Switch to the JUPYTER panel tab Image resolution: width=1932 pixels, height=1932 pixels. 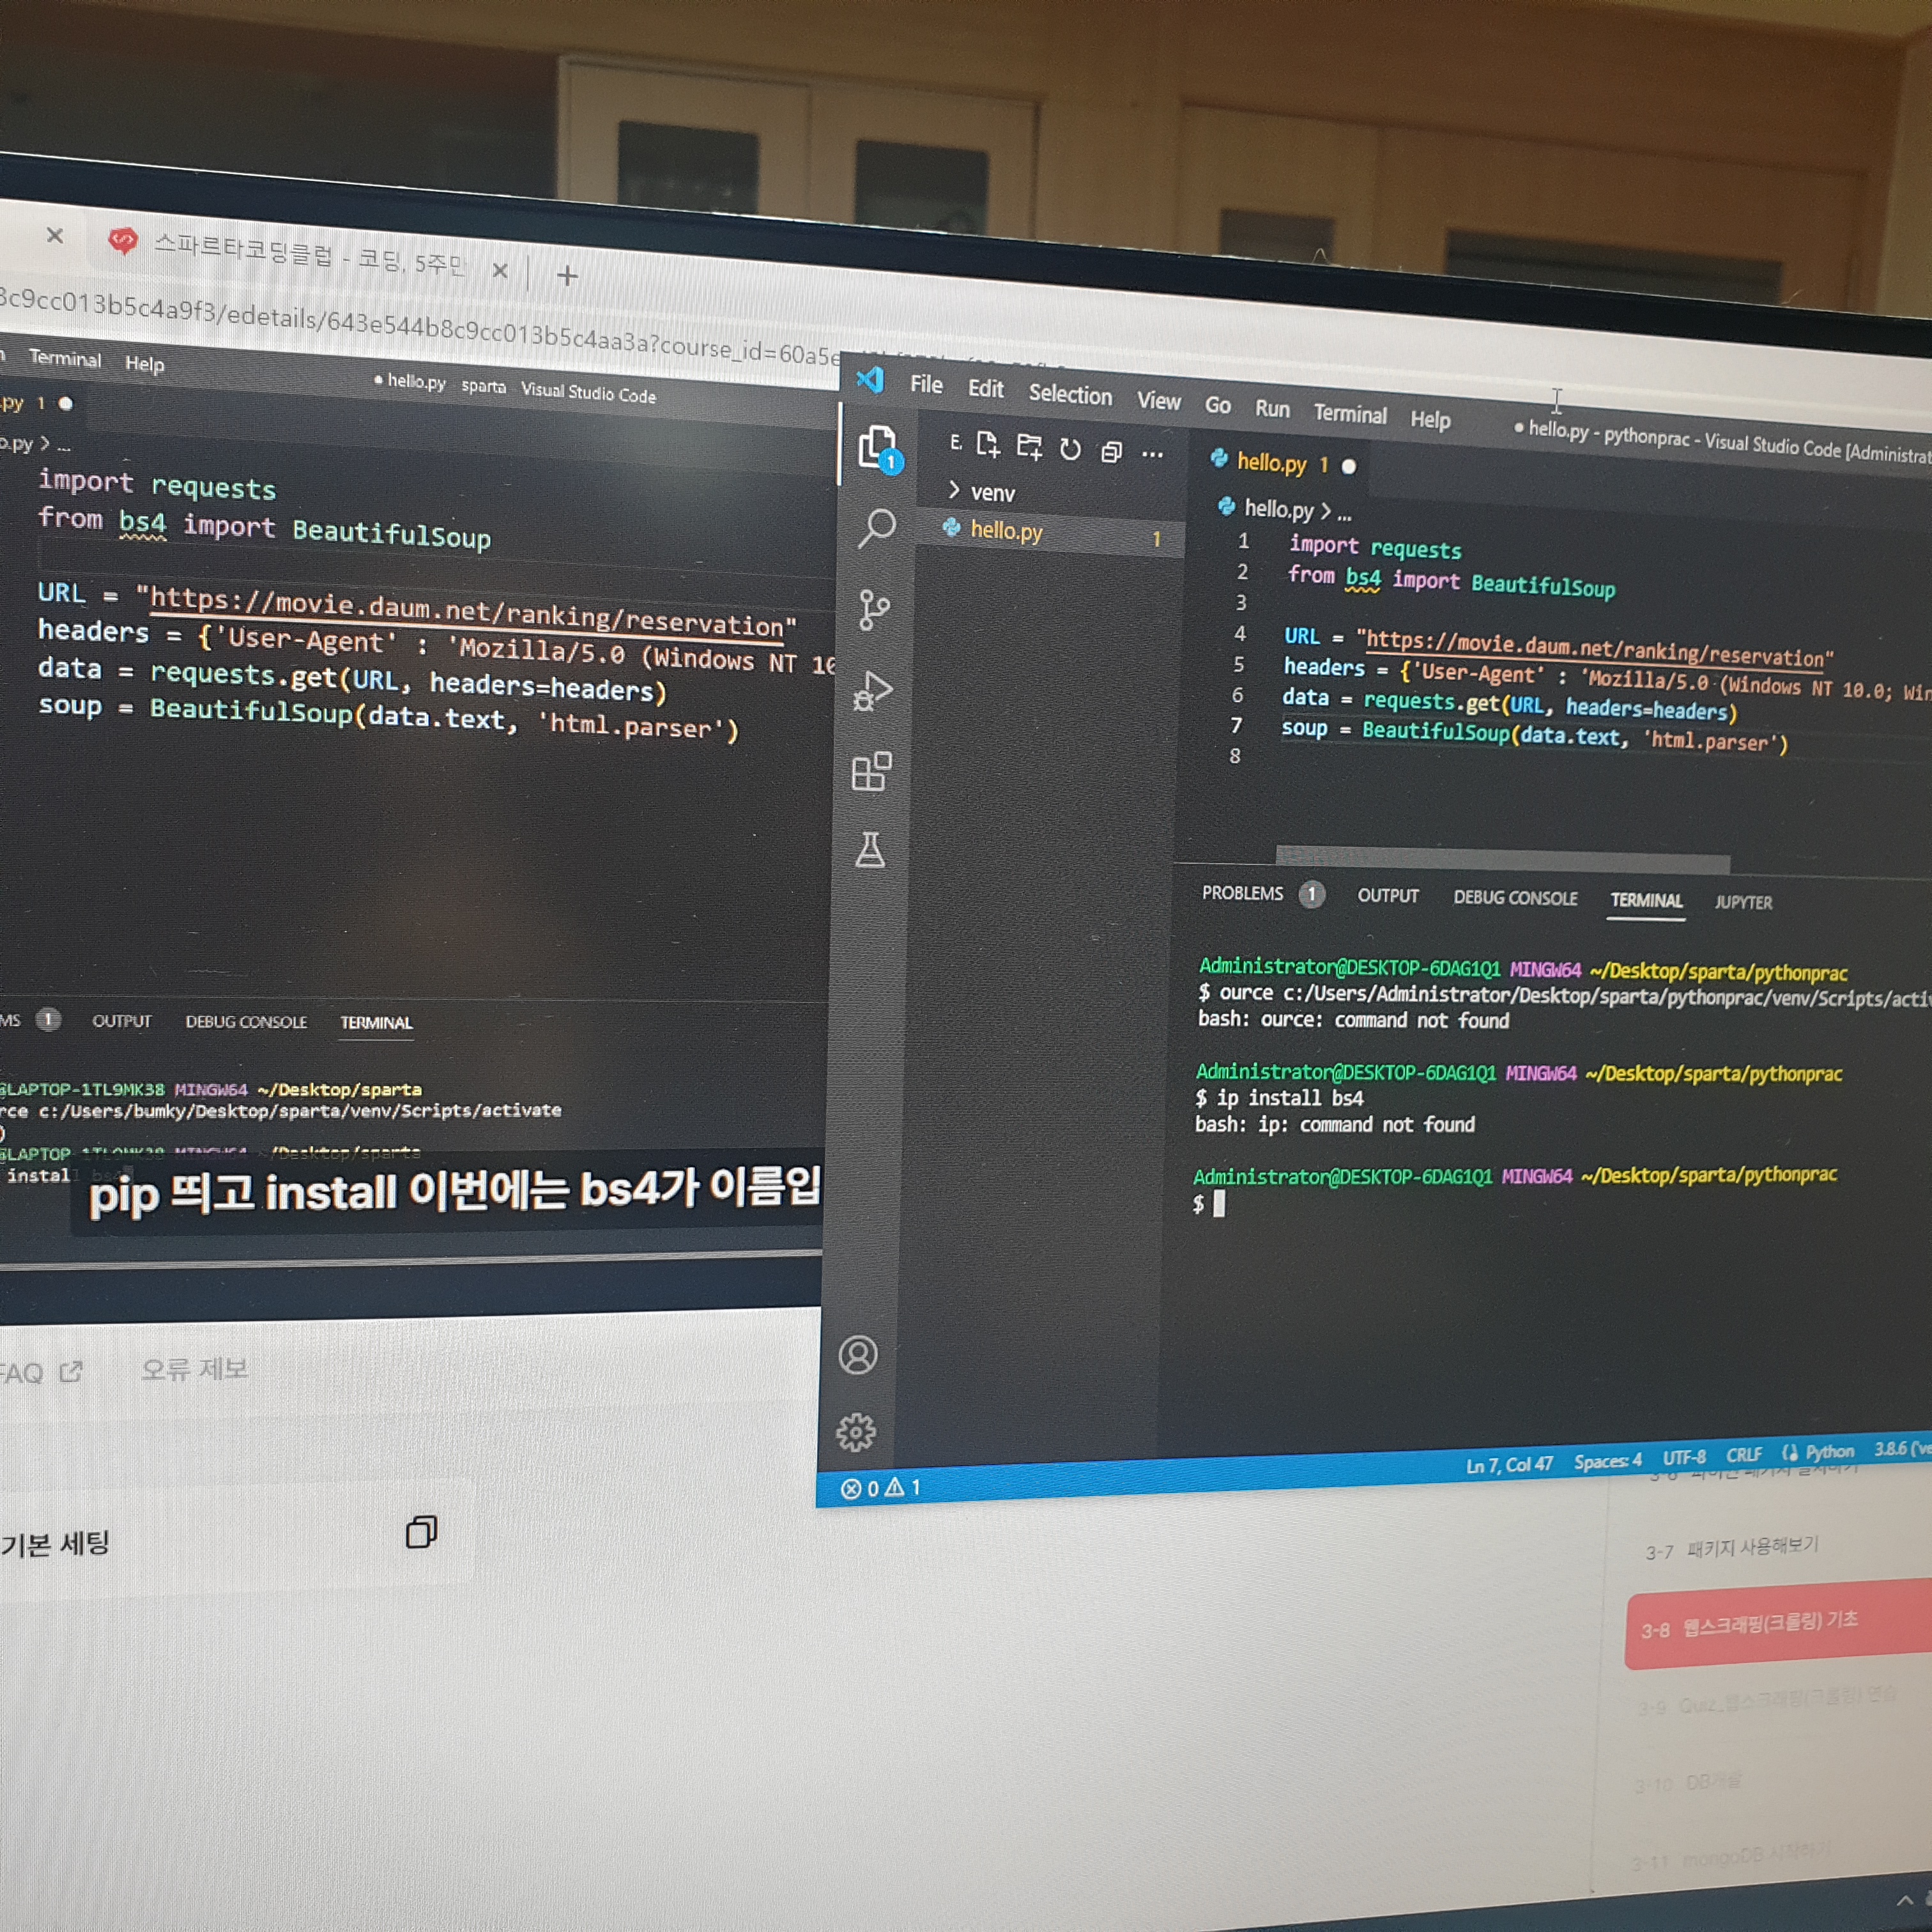click(1743, 902)
